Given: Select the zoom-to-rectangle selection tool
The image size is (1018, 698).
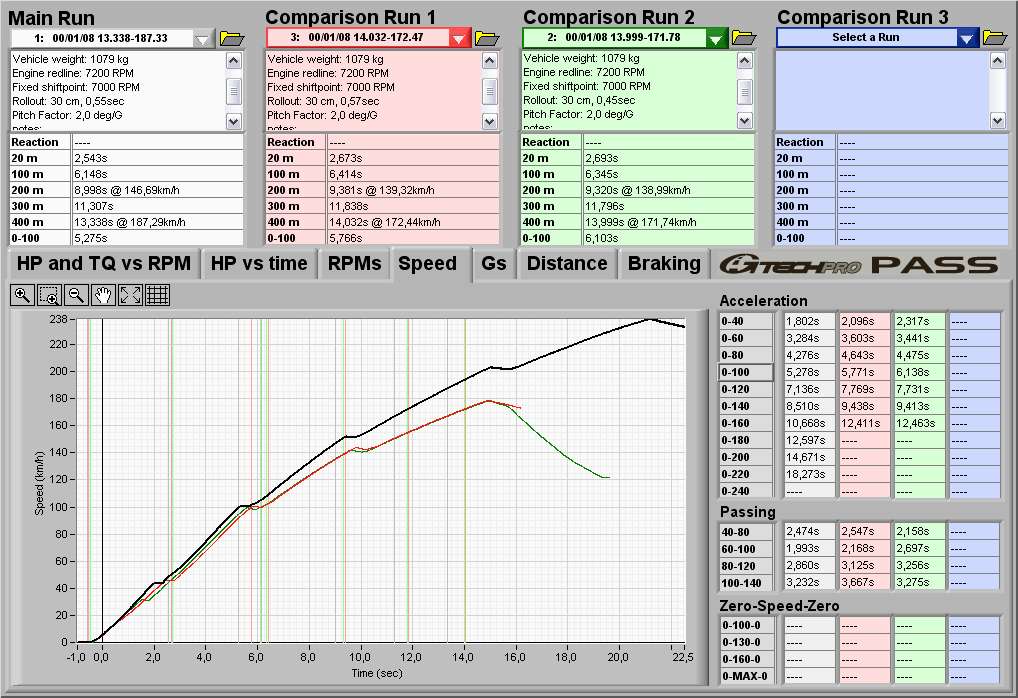Looking at the screenshot, I should 49,294.
